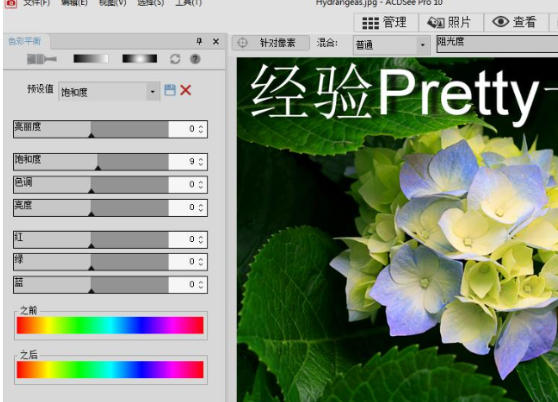
Task: Click the reset refresh icon
Action: pyautogui.click(x=175, y=59)
